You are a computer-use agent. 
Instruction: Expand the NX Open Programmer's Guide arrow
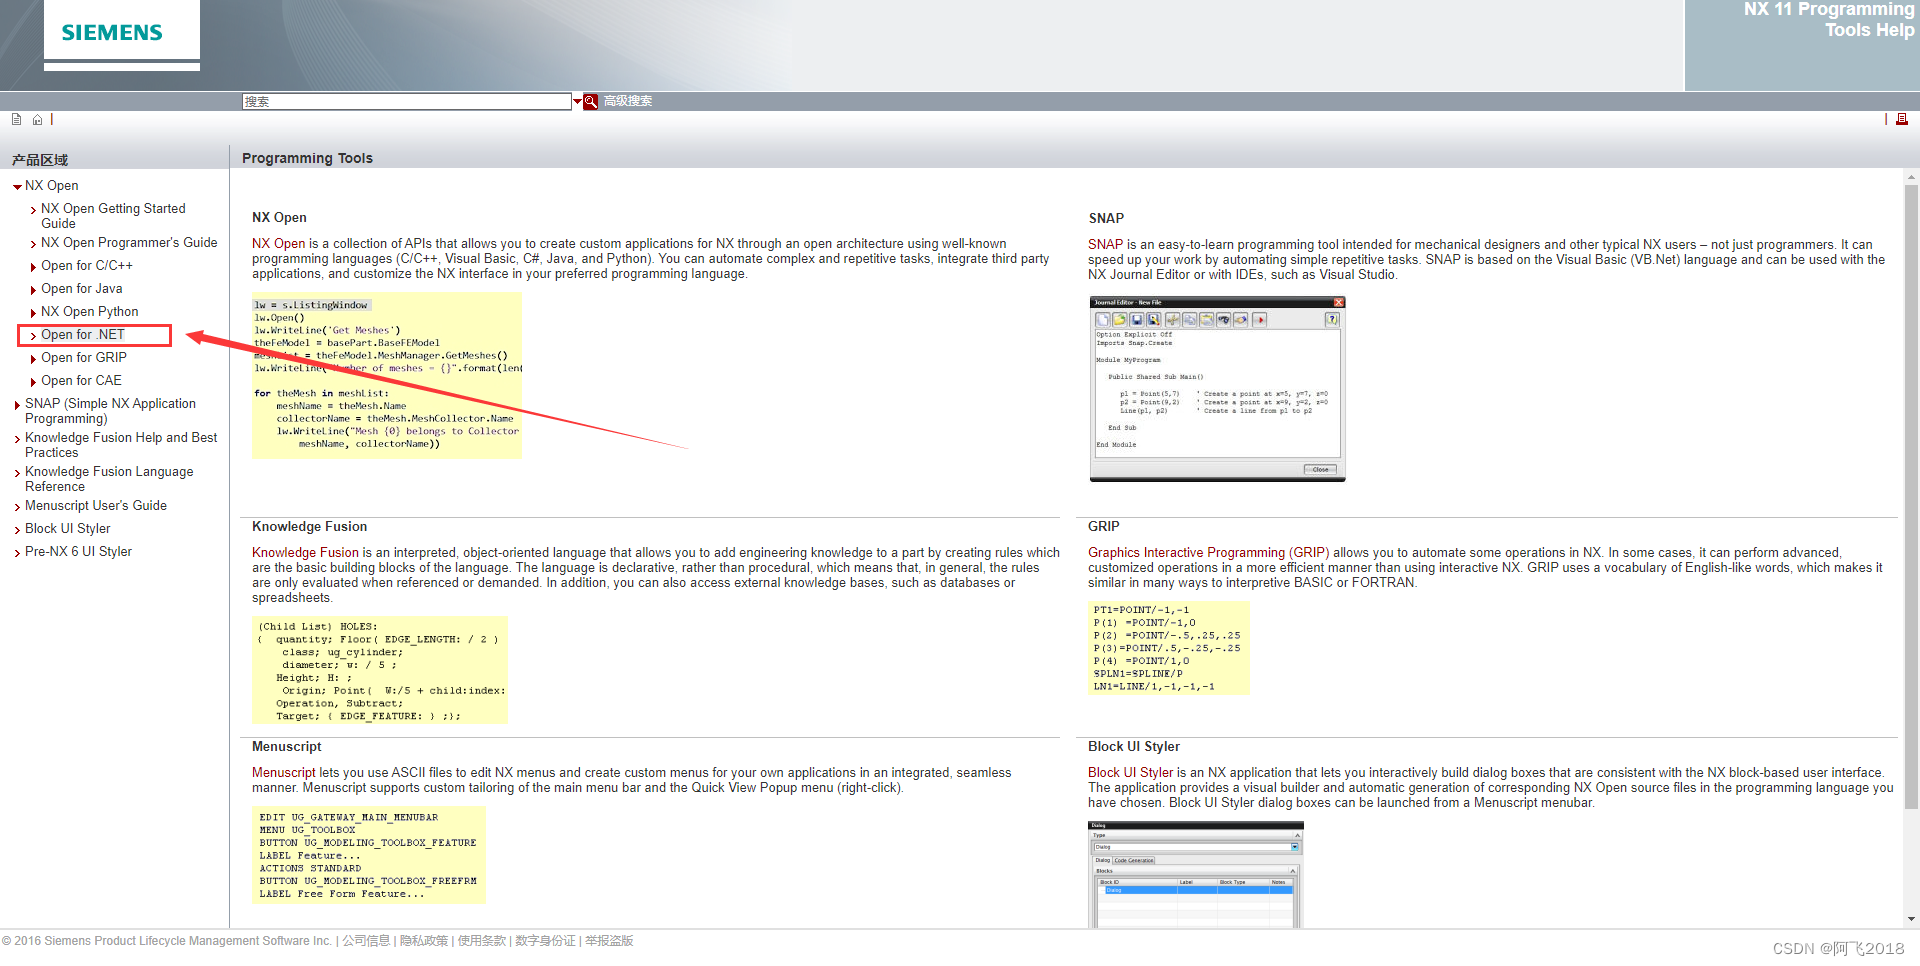(x=33, y=244)
